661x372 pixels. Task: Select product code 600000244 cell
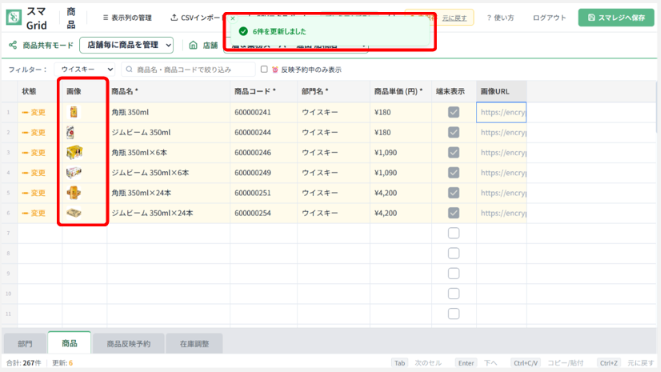[x=264, y=132]
